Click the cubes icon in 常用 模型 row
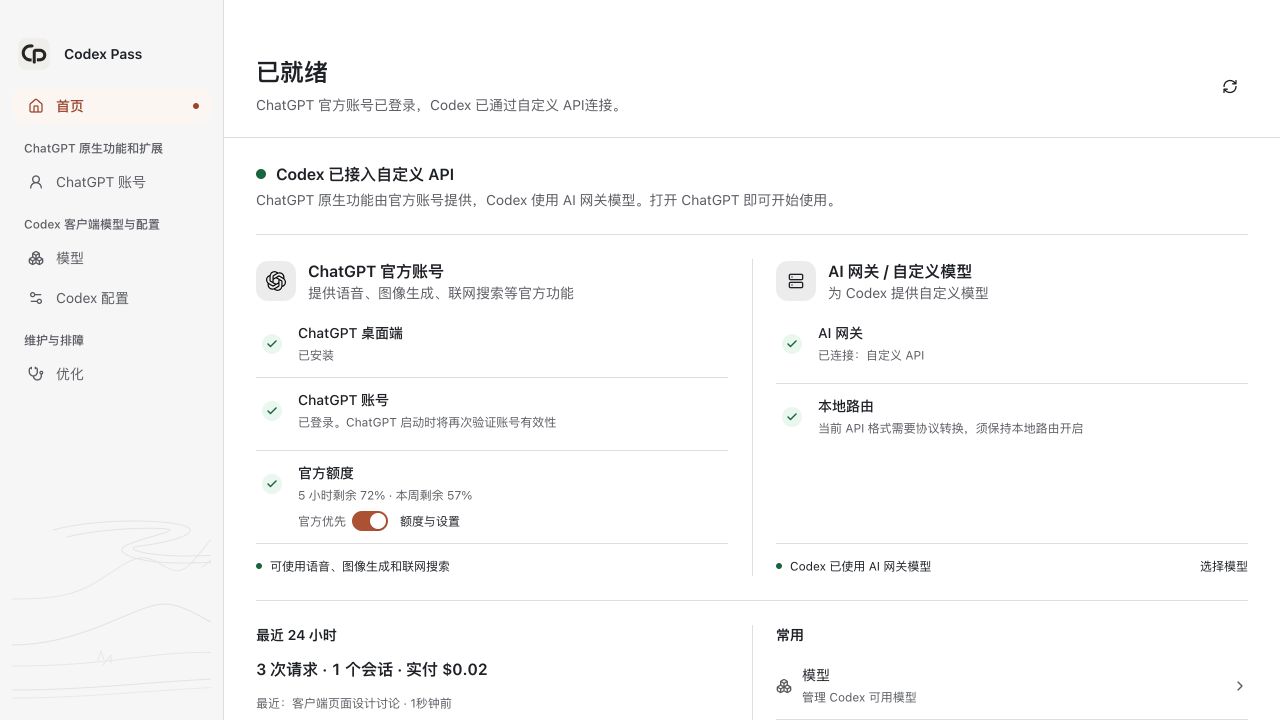This screenshot has height=720, width=1280. point(784,686)
